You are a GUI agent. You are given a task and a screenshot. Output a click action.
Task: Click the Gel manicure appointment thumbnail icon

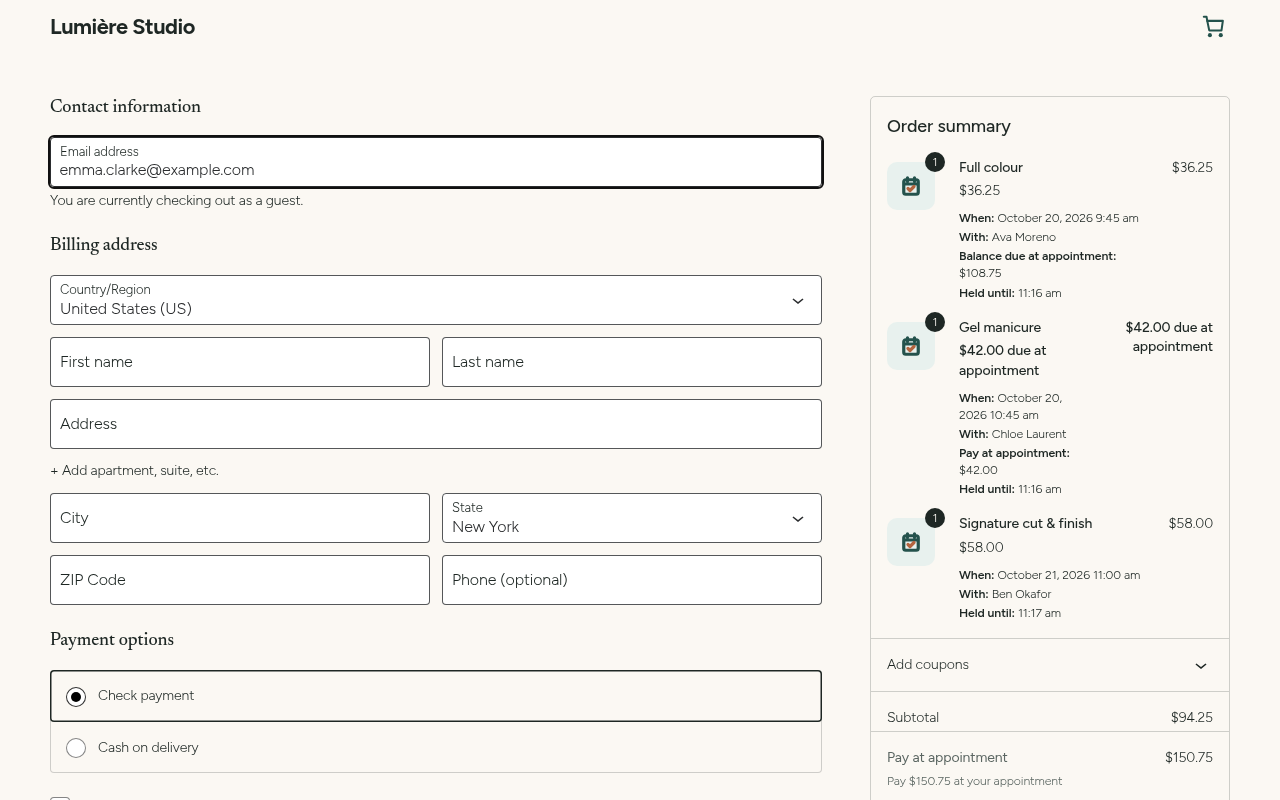911,346
